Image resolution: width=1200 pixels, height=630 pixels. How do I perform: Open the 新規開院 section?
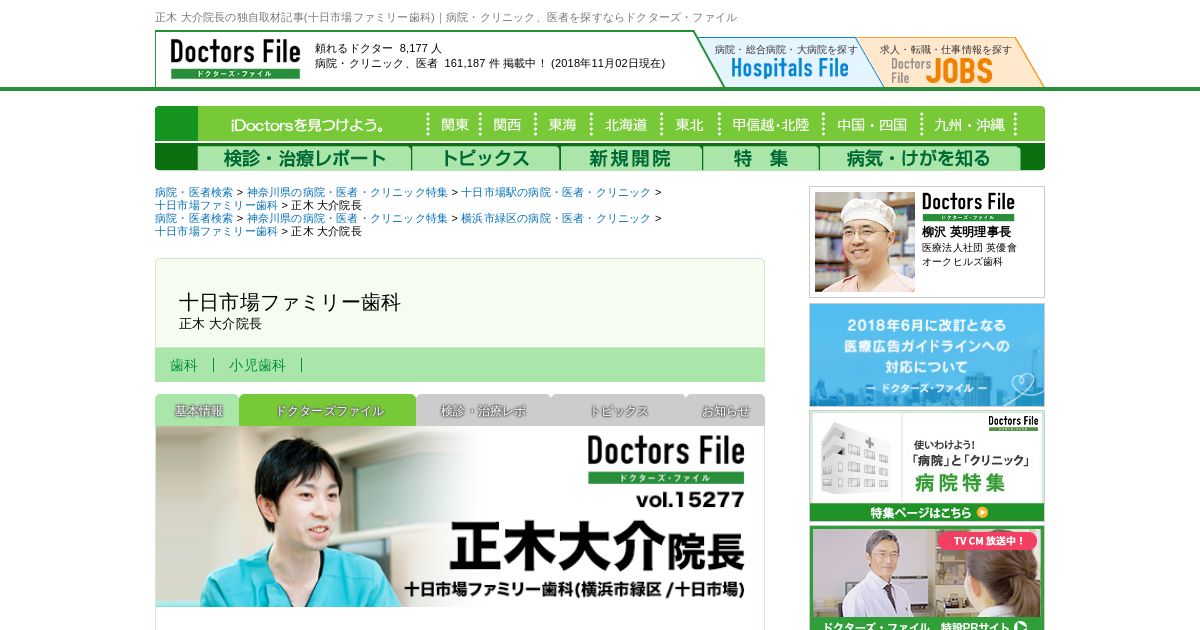click(x=630, y=158)
